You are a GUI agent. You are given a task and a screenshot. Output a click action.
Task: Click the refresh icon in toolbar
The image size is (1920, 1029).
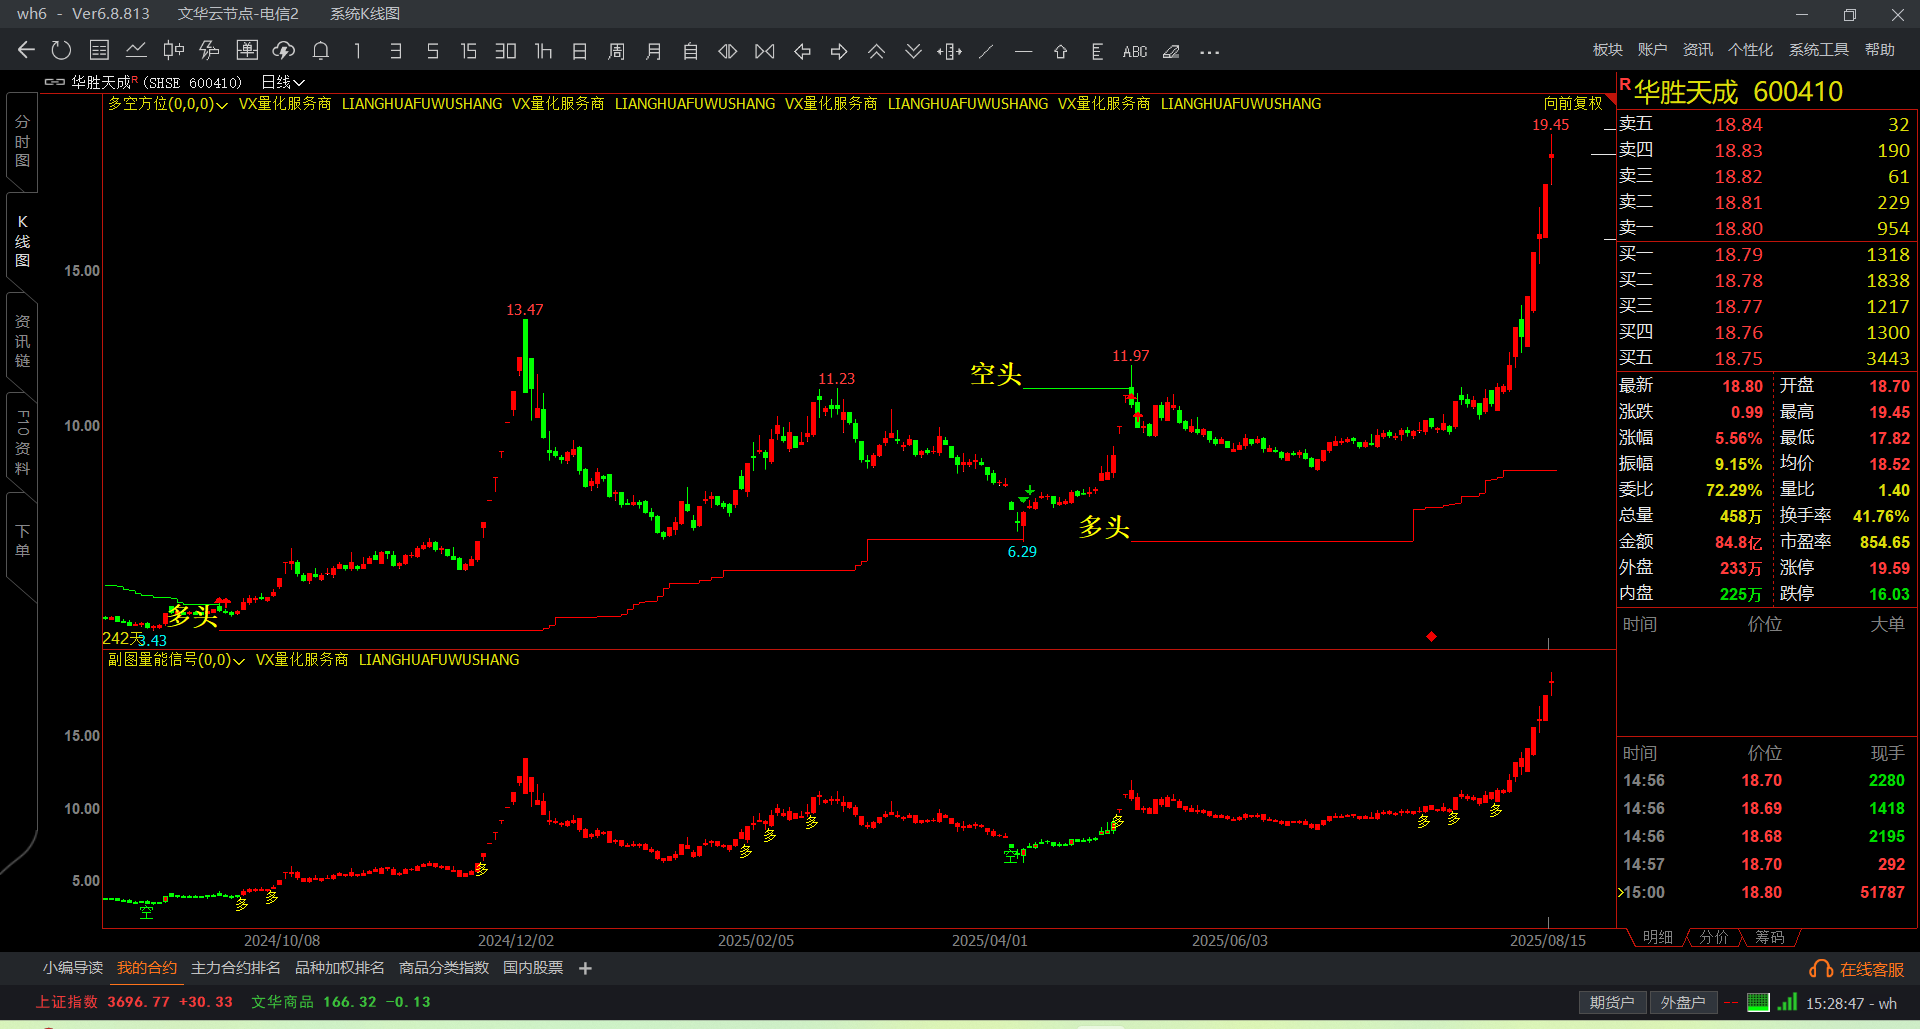(62, 51)
